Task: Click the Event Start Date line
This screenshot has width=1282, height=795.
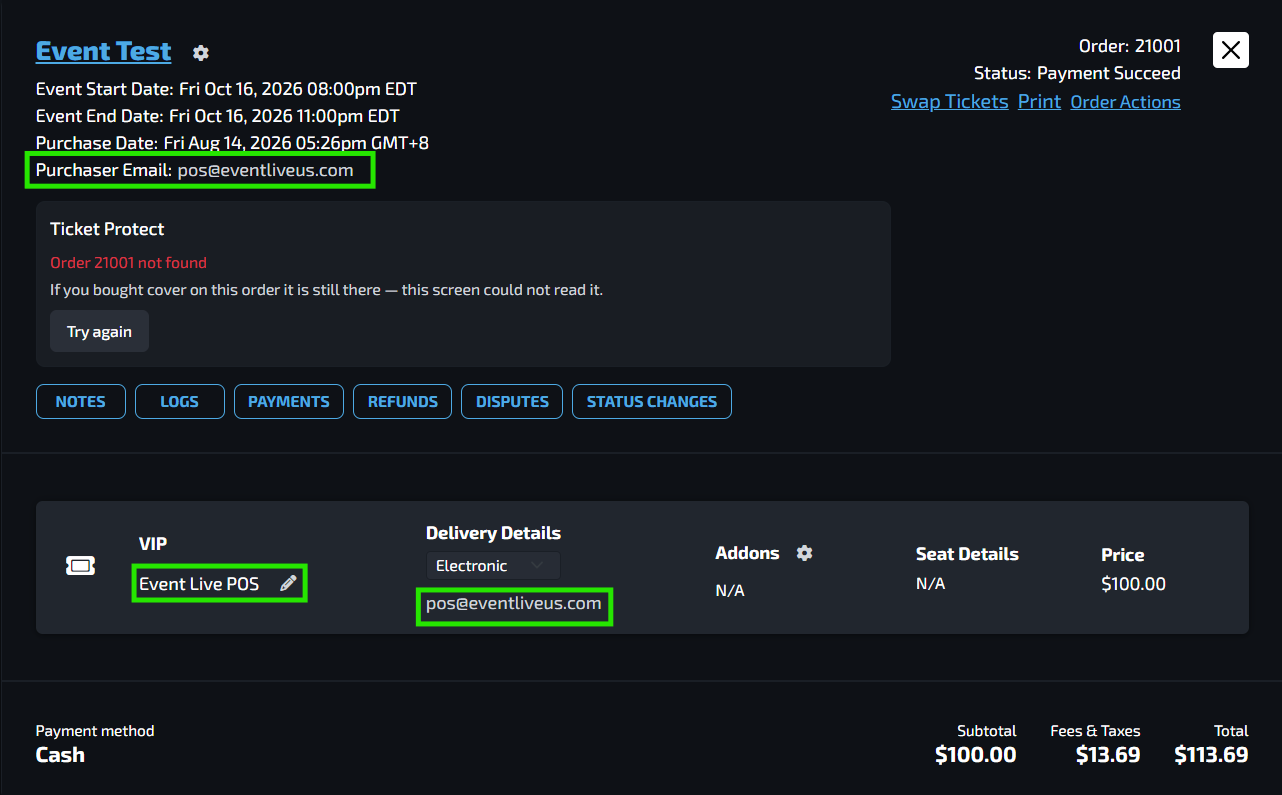Action: (x=226, y=89)
